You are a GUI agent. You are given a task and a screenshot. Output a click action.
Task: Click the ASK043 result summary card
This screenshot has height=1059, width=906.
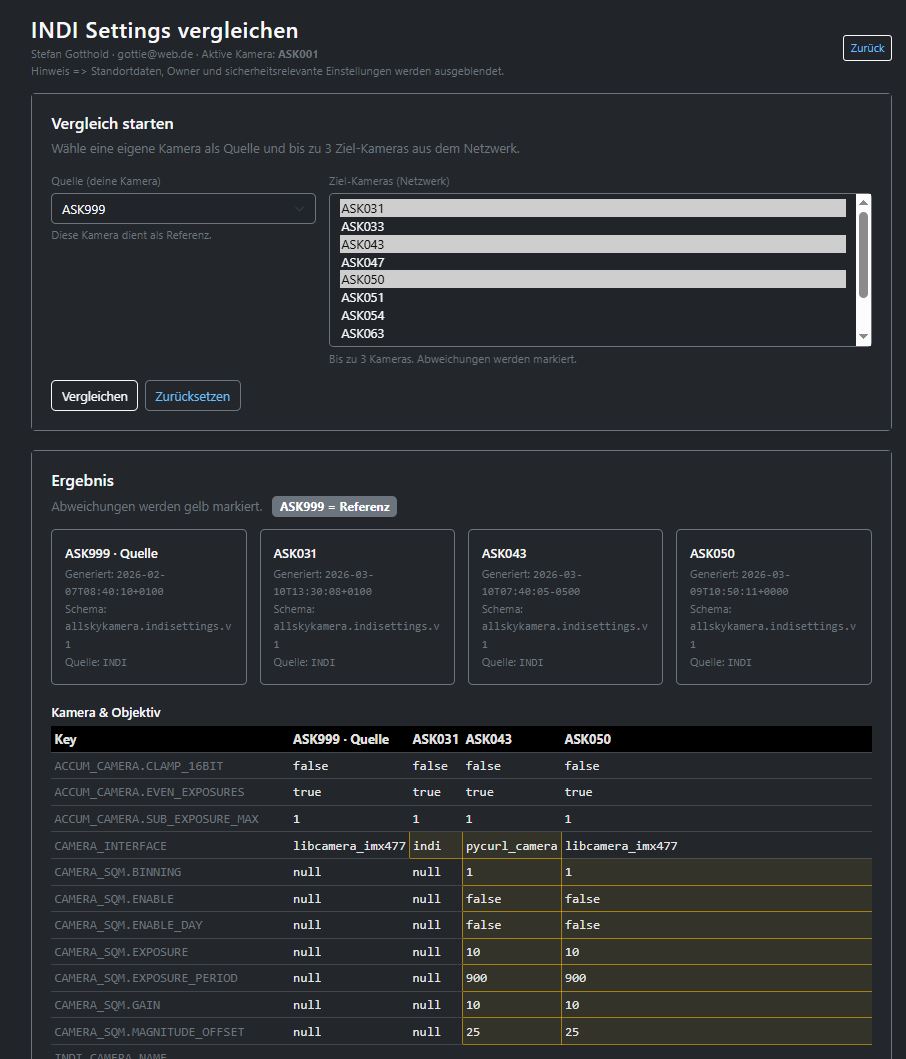pos(565,606)
